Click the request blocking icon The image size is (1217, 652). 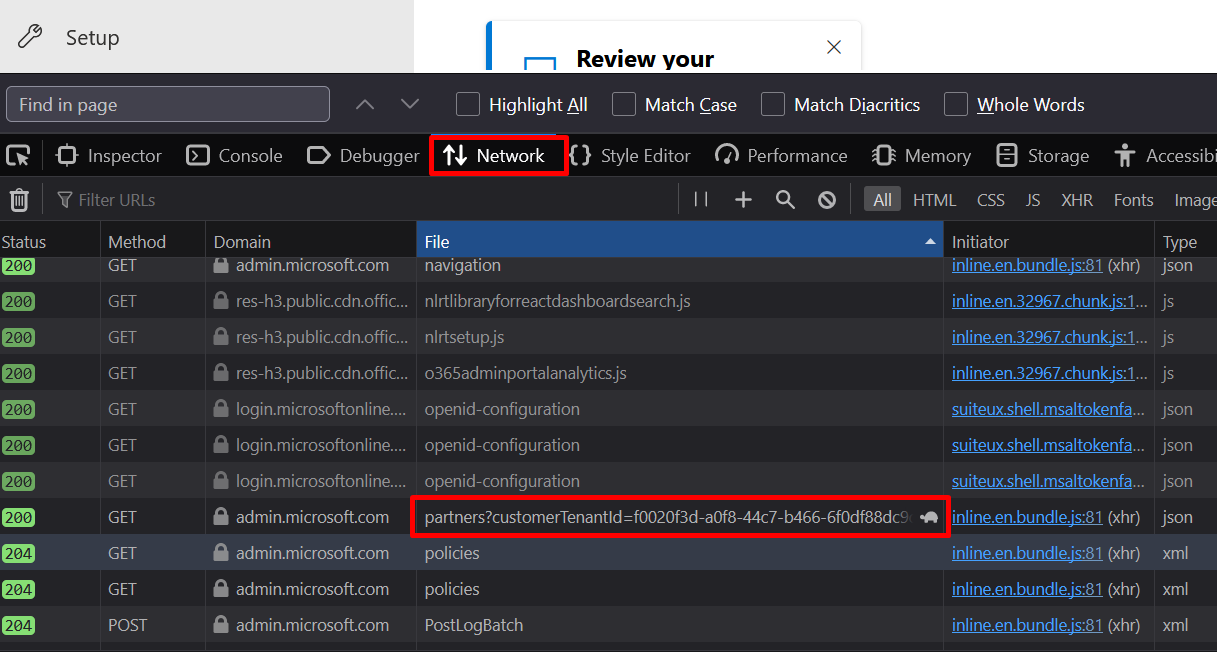(827, 200)
